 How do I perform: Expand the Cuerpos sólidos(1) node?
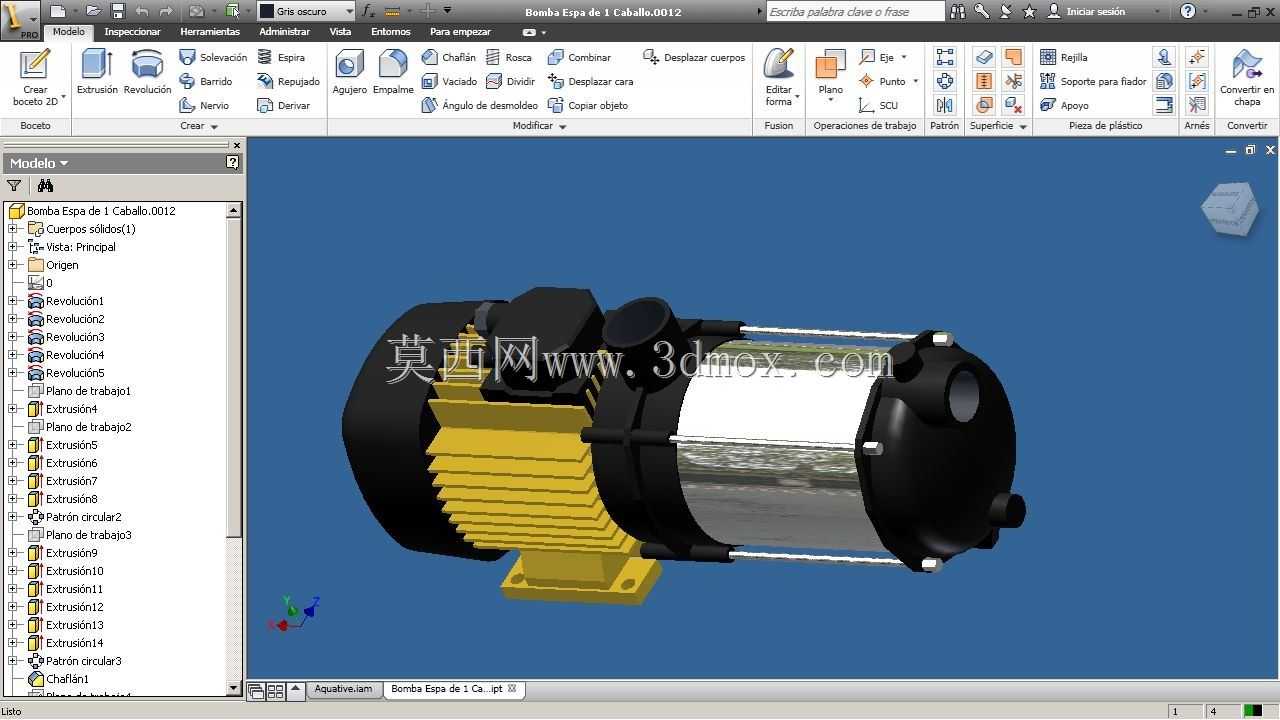click(13, 229)
